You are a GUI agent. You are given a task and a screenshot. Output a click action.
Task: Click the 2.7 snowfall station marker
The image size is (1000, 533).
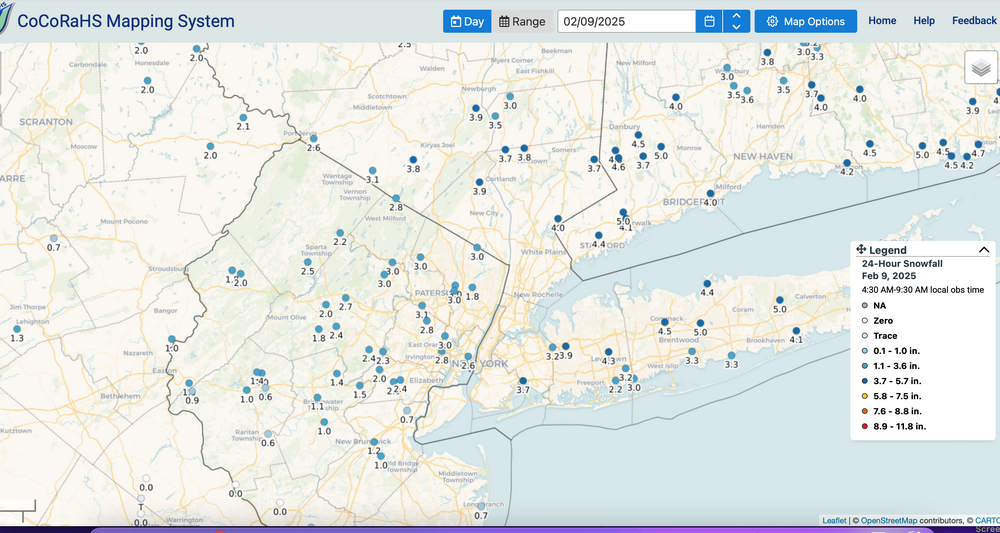(x=345, y=298)
